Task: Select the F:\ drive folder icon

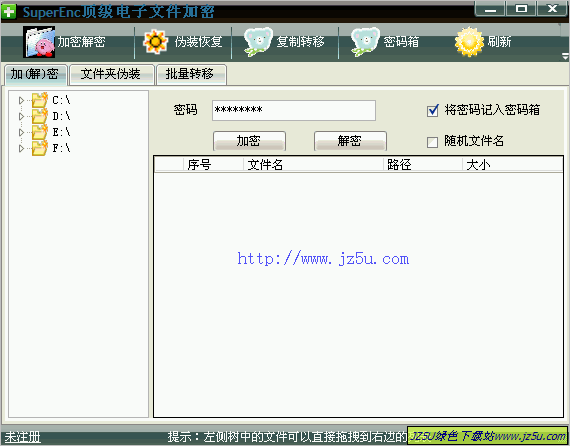Action: click(x=40, y=148)
